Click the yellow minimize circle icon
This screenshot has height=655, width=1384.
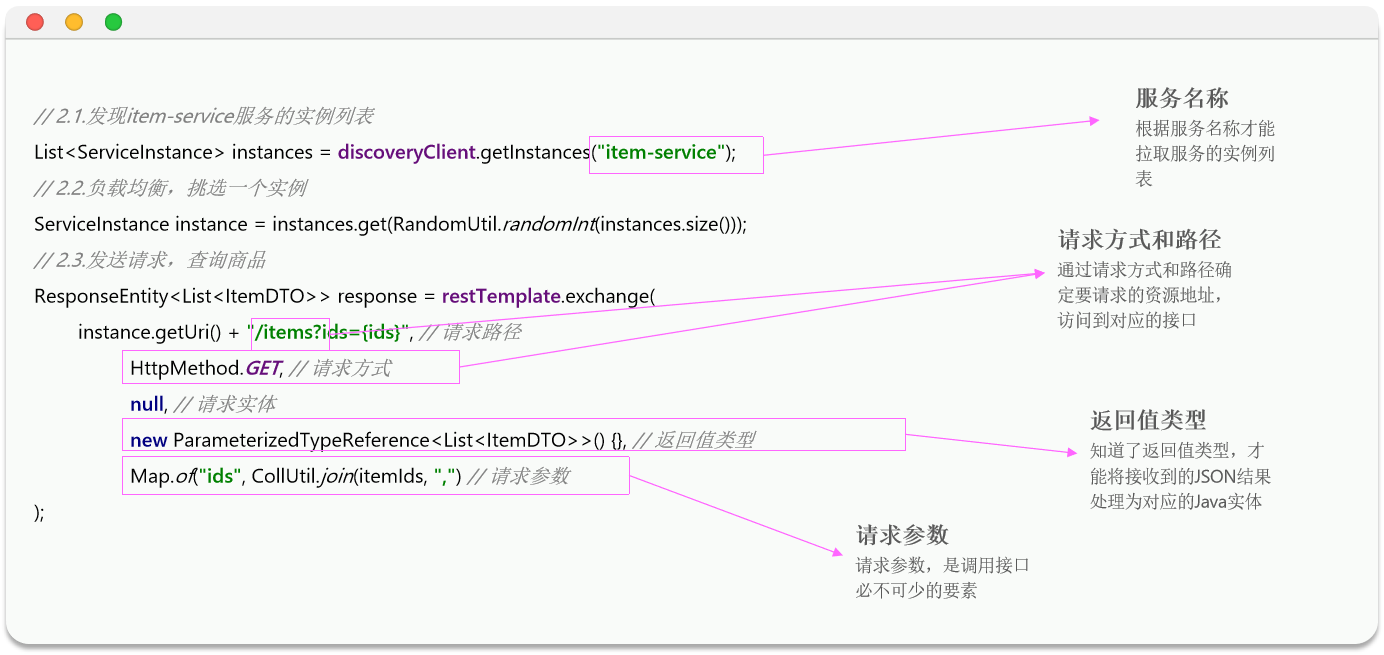(73, 20)
